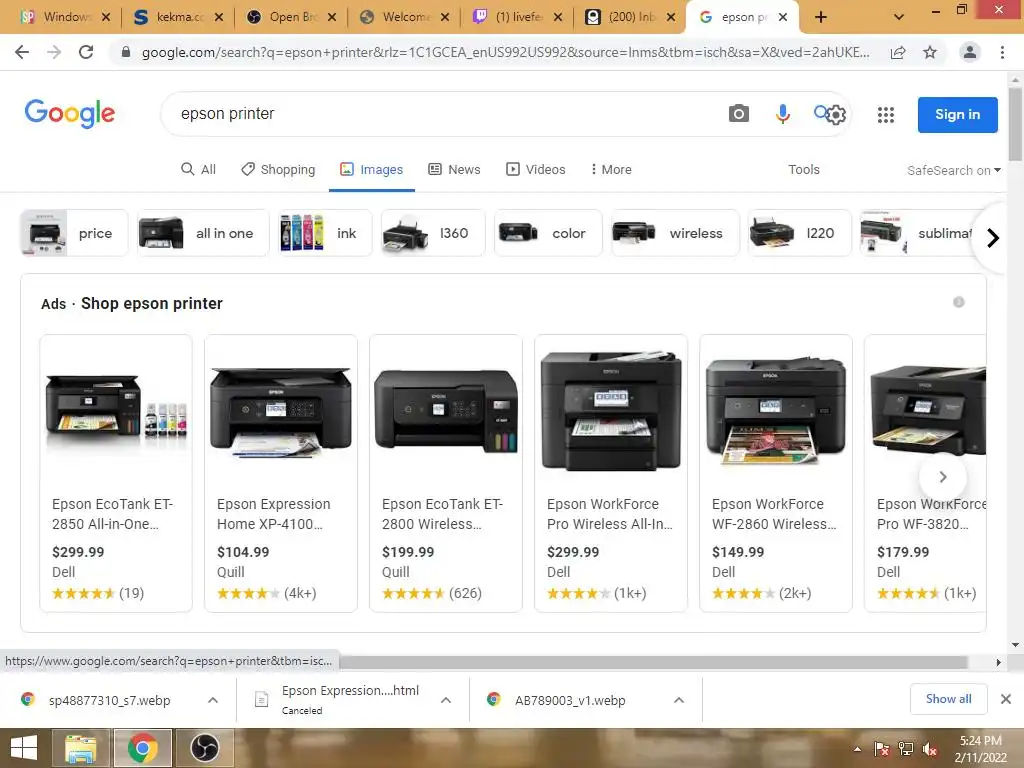The image size is (1024, 768).
Task: Select the Images tab
Action: tap(372, 169)
